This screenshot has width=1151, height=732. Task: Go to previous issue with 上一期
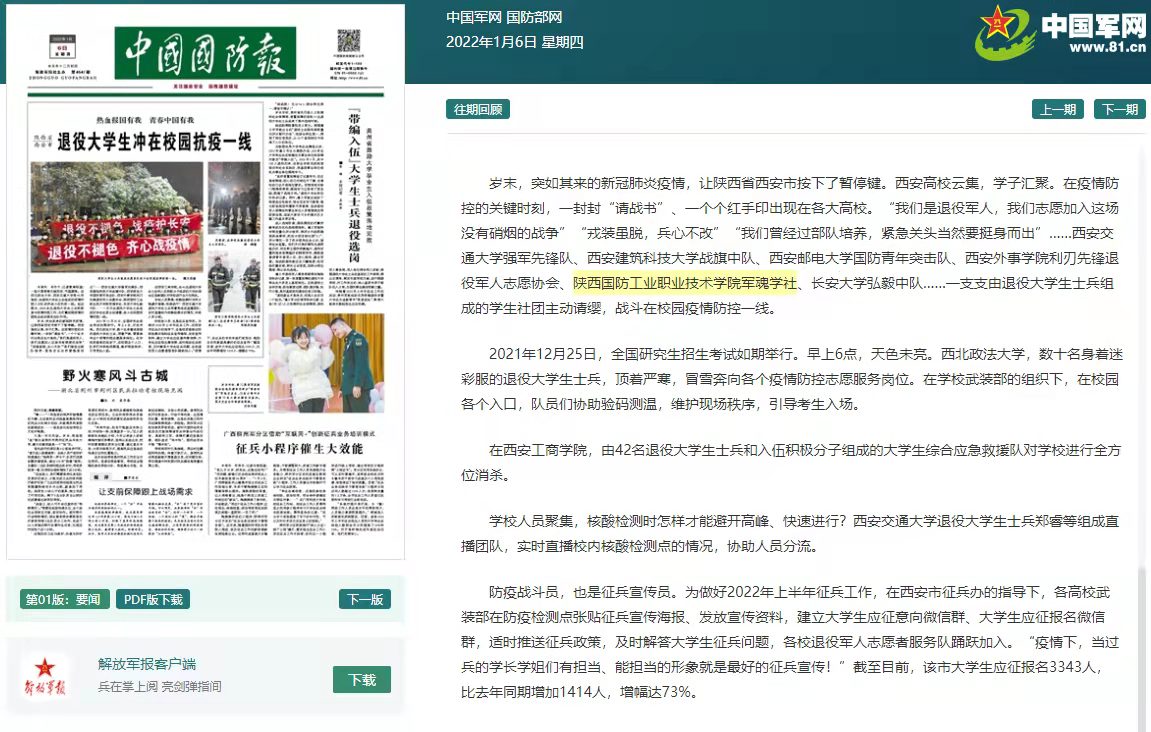coord(1058,109)
